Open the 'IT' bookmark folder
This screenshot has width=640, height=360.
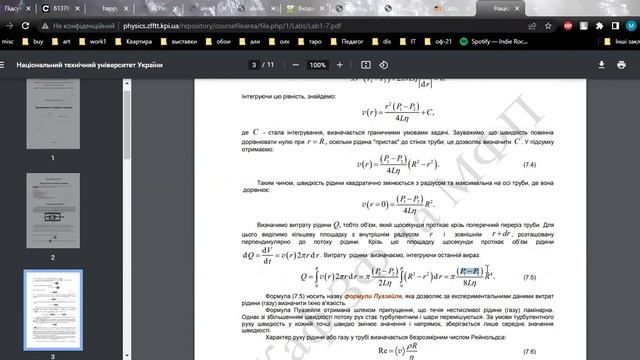pos(408,42)
